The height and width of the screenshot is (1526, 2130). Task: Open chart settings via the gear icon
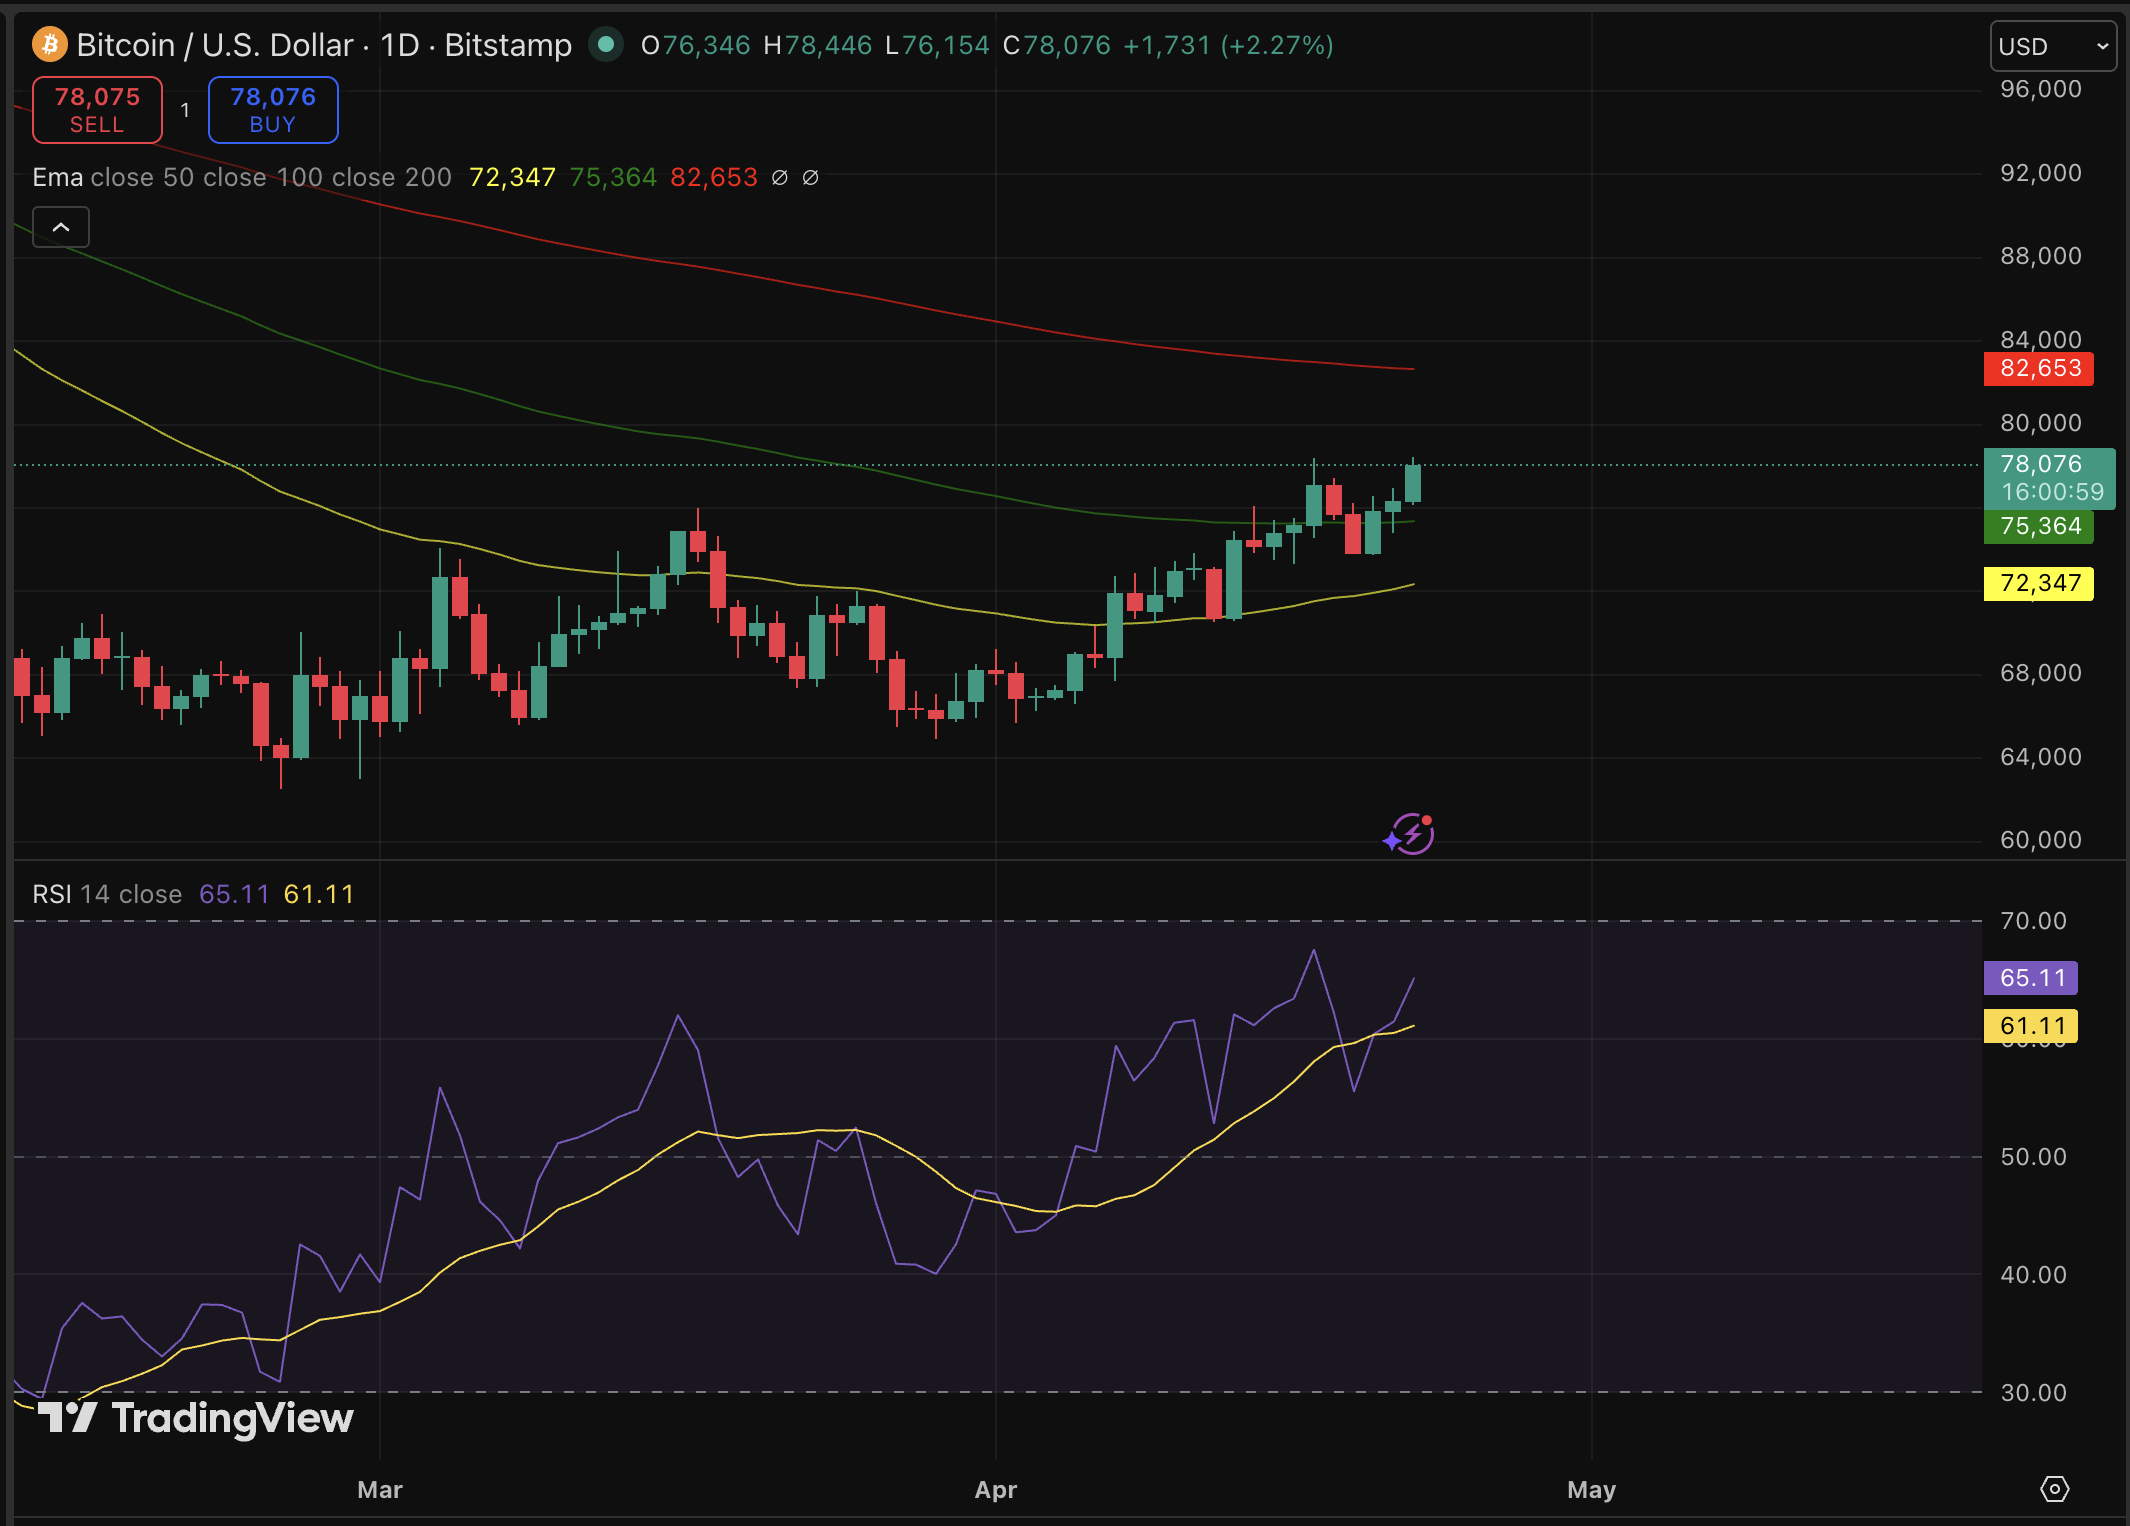click(x=2057, y=1489)
